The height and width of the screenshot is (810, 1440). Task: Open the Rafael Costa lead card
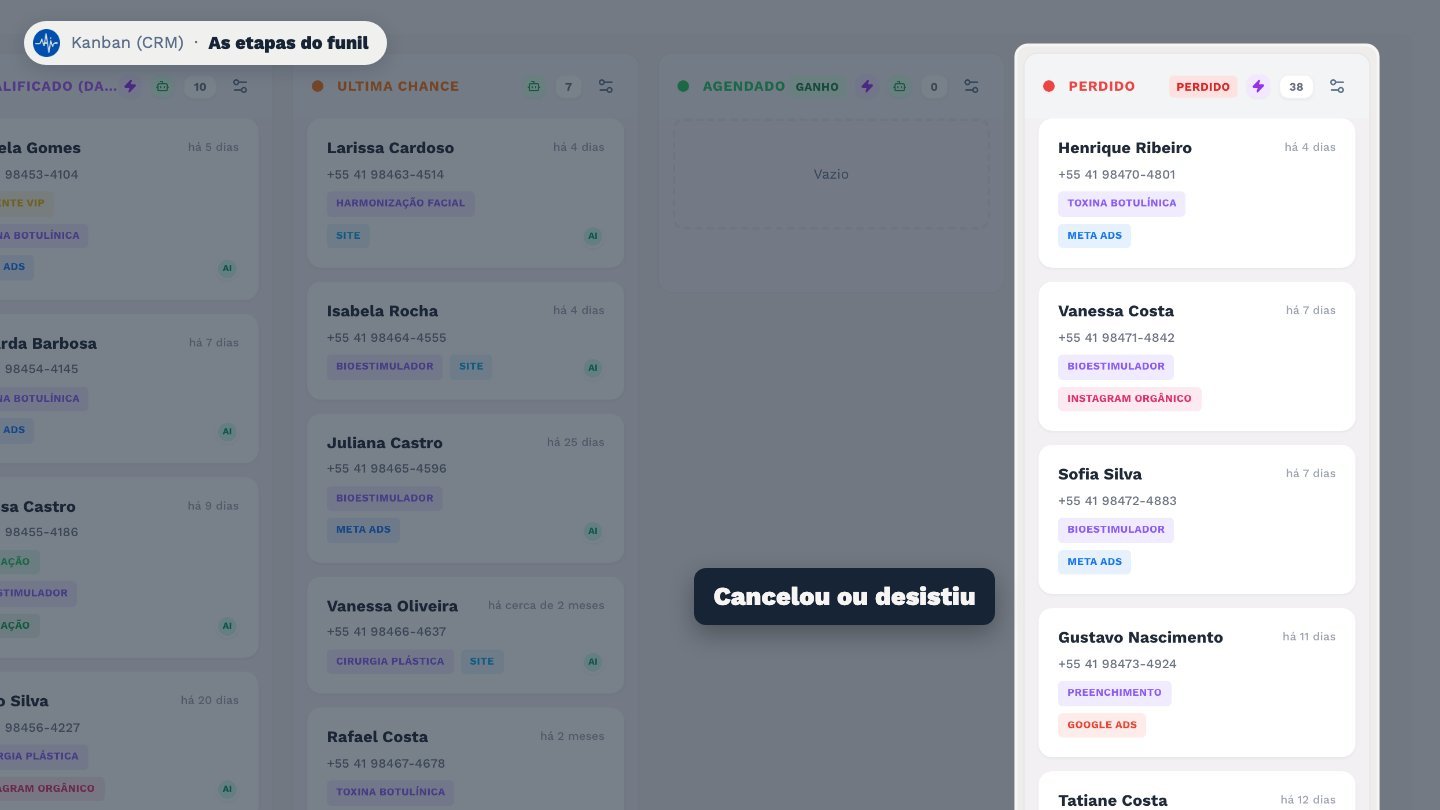(465, 759)
